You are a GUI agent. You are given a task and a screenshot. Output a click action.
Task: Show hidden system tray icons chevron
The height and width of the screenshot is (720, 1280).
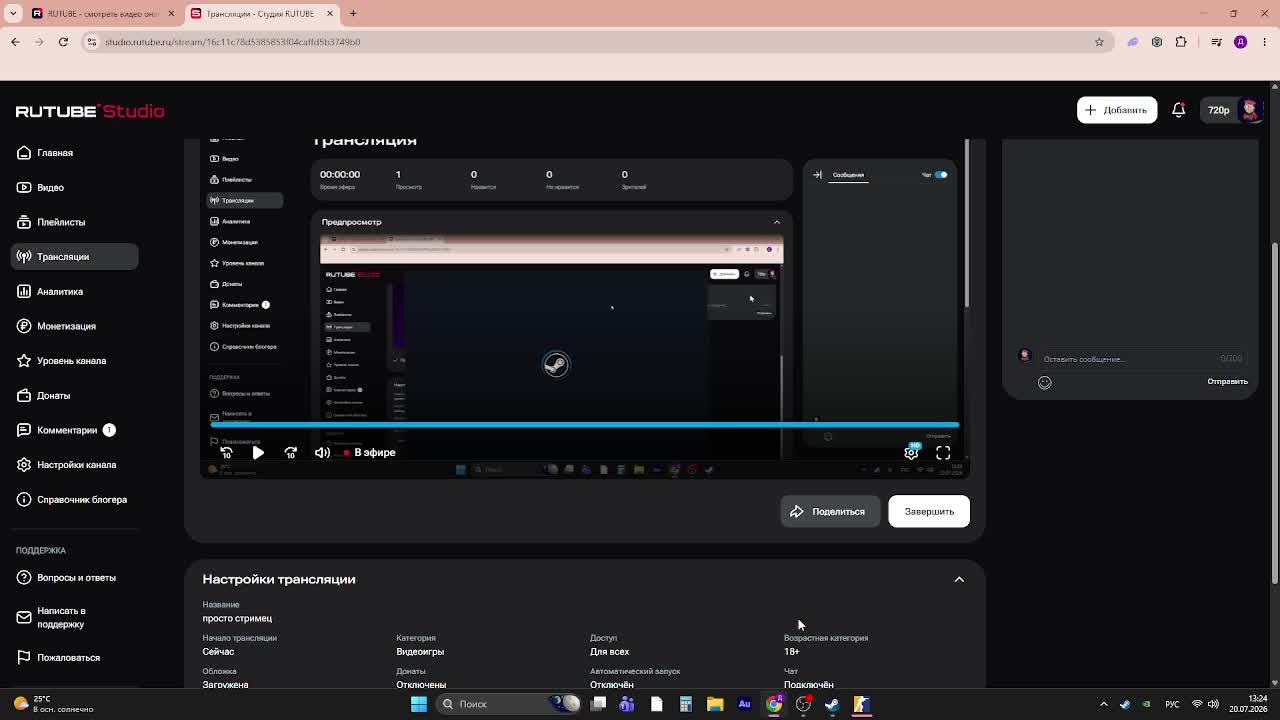click(1104, 704)
